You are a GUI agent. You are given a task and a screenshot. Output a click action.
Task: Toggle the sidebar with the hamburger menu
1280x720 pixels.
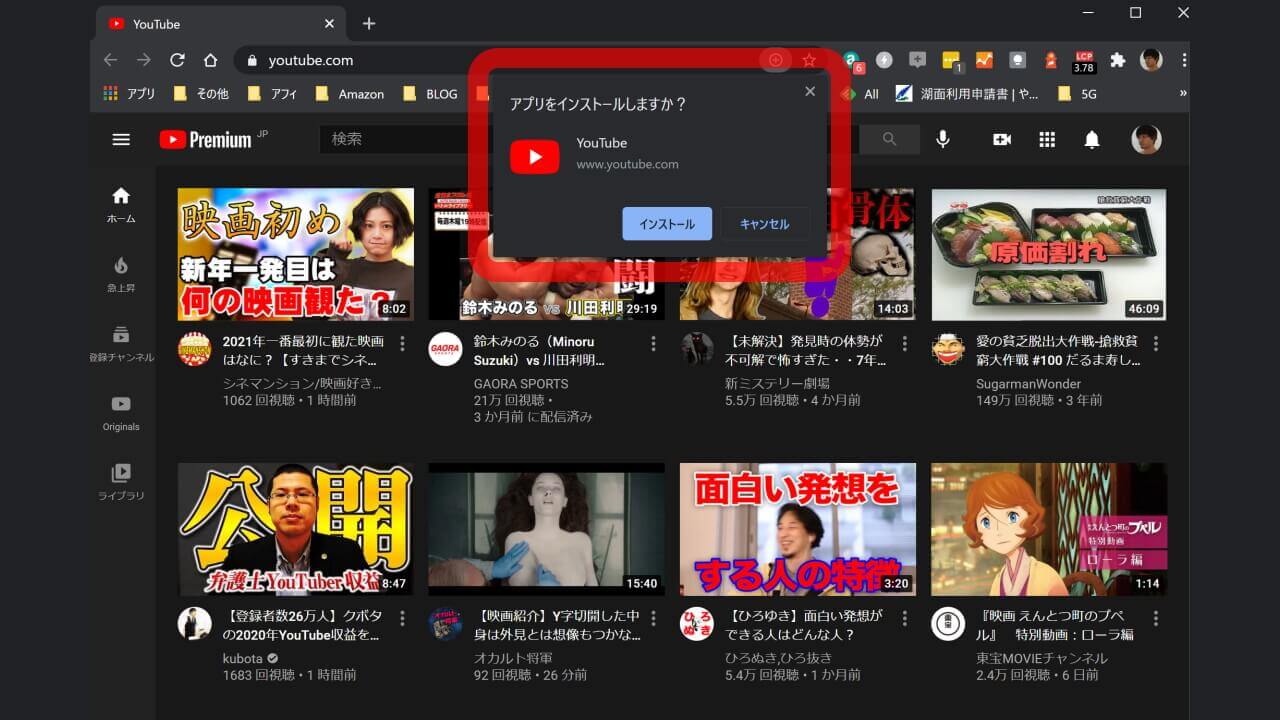coord(120,139)
